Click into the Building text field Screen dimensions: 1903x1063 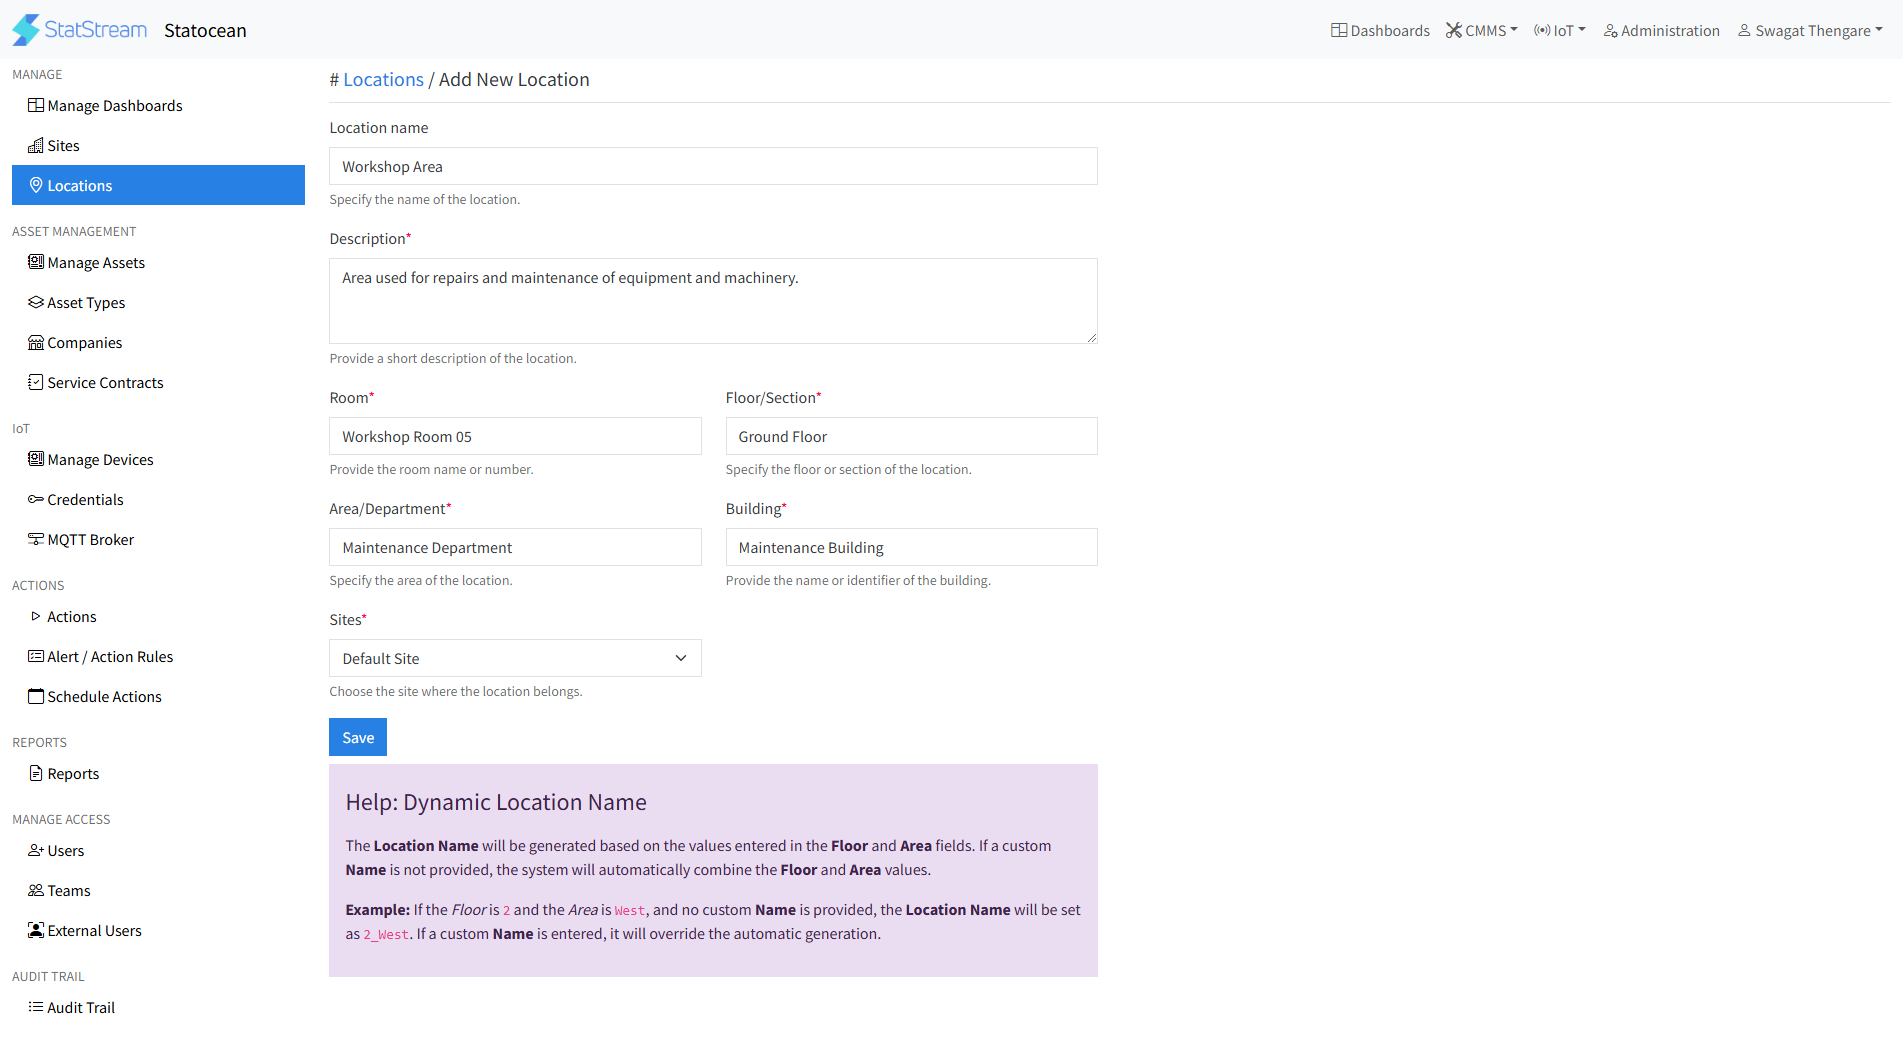pyautogui.click(x=910, y=547)
